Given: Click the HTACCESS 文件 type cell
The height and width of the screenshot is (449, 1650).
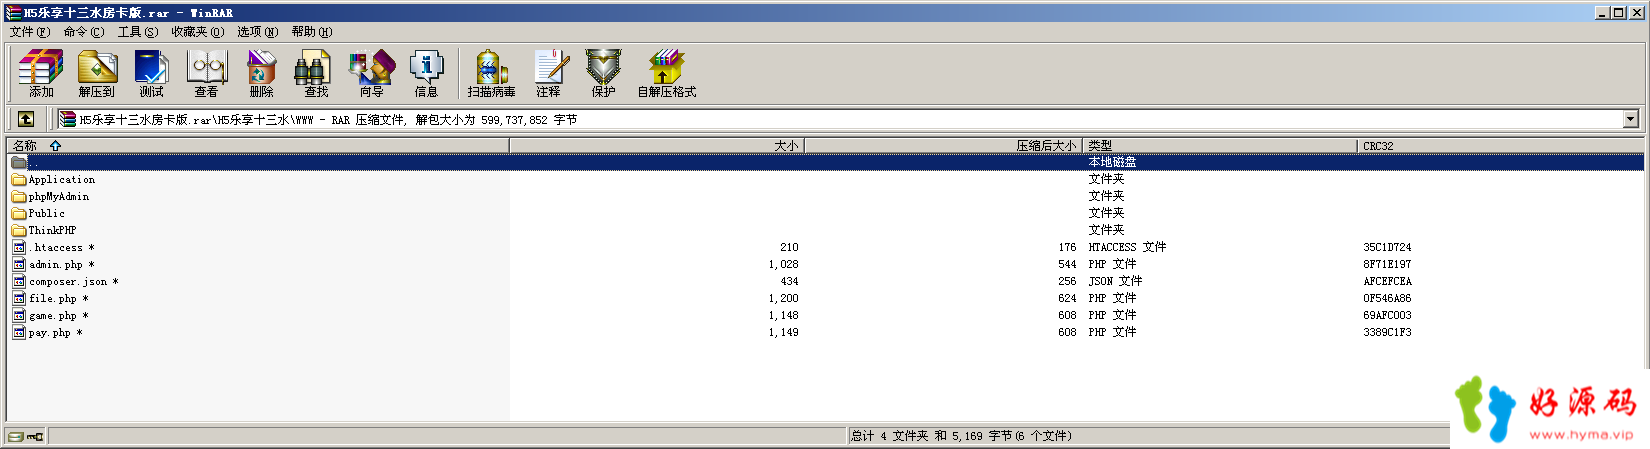Looking at the screenshot, I should pyautogui.click(x=1127, y=248).
